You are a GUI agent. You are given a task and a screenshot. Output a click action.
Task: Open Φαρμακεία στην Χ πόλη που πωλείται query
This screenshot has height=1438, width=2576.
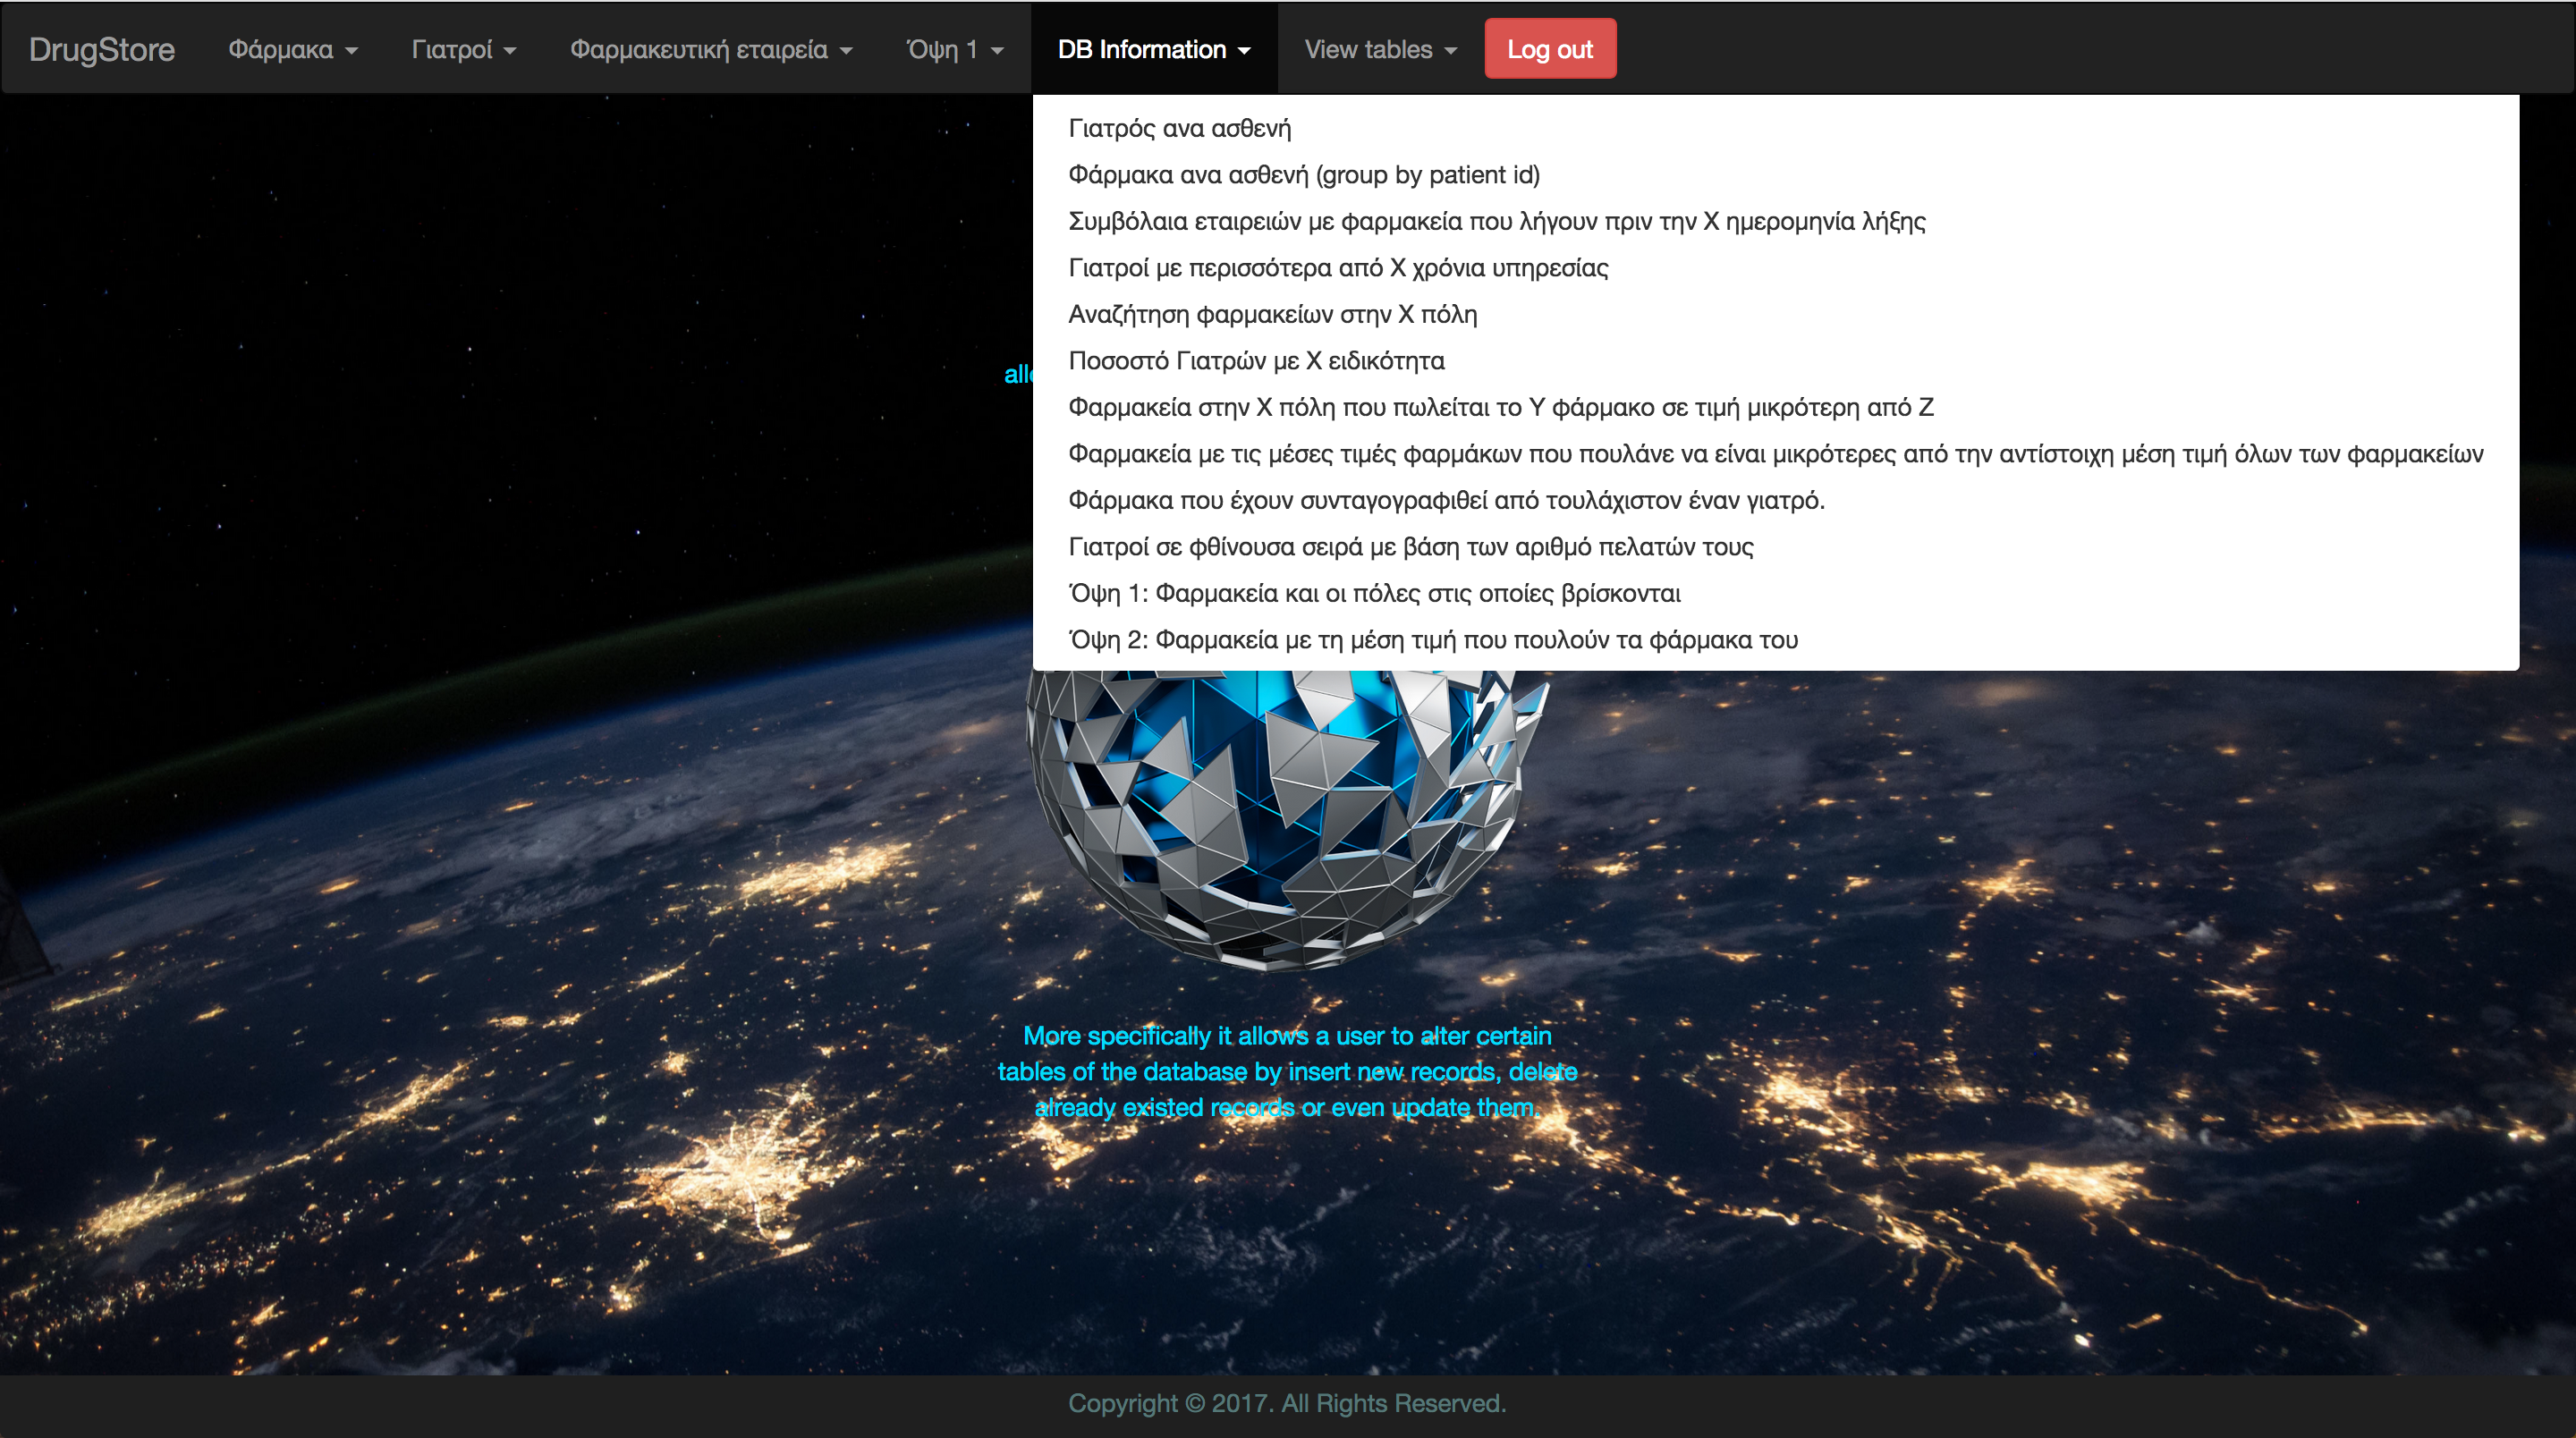click(1500, 407)
